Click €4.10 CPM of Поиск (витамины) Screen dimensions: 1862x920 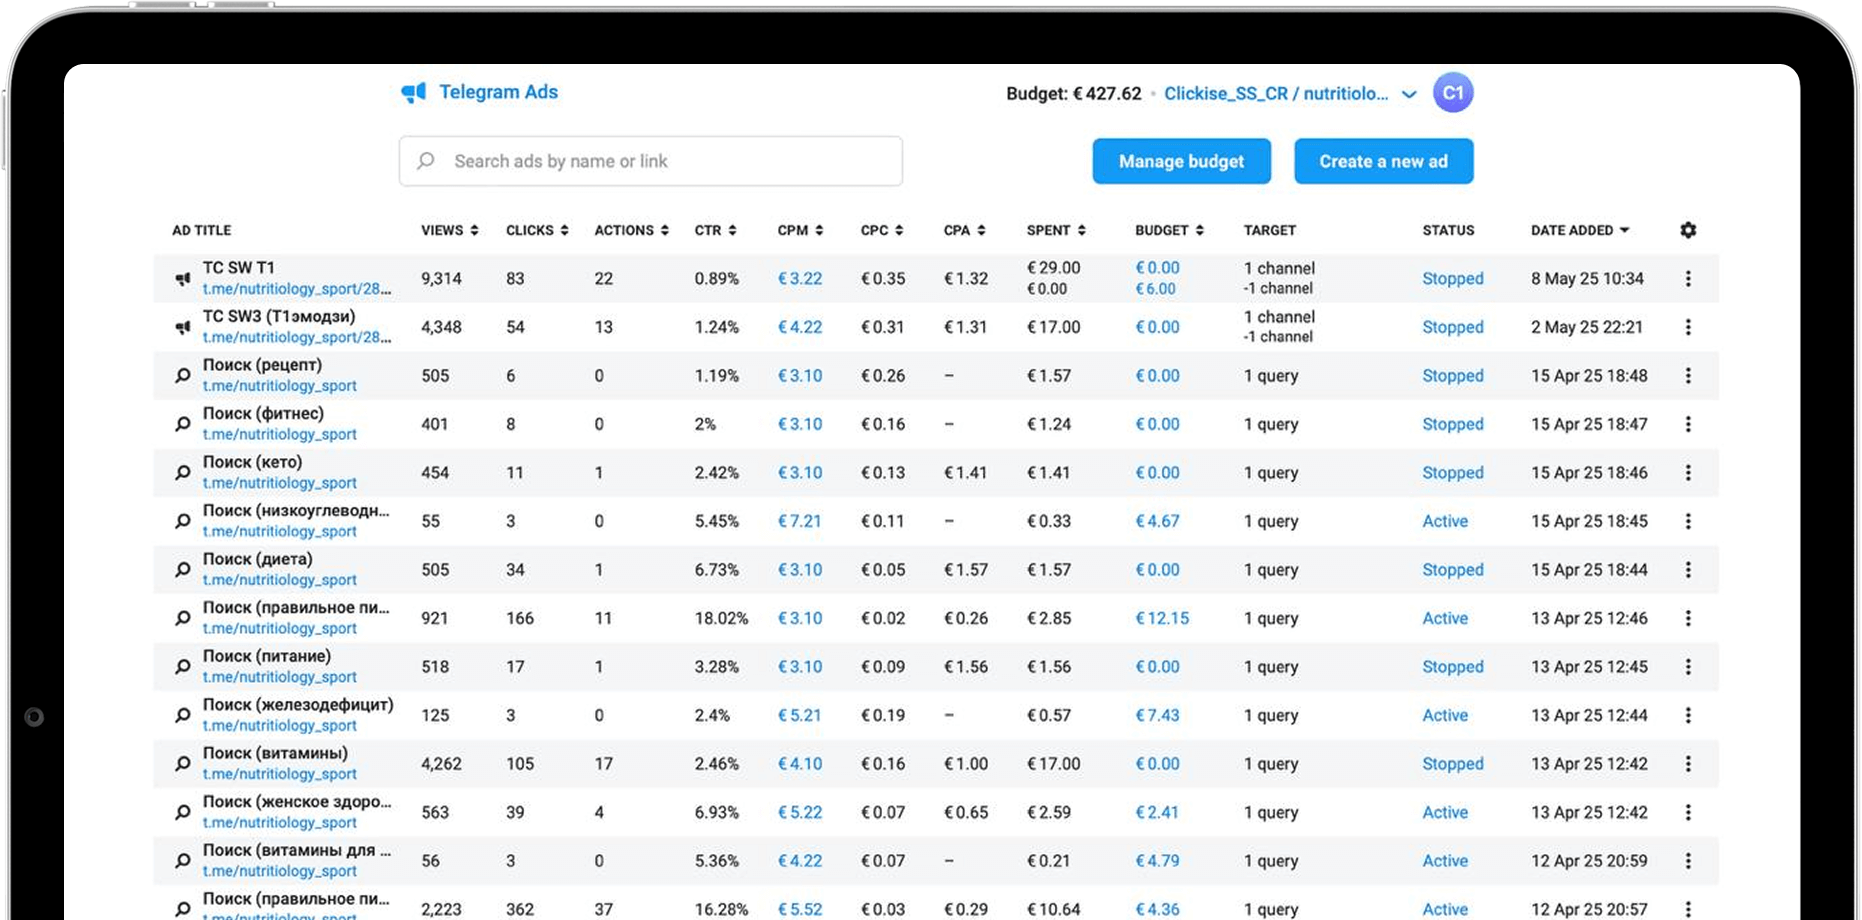800,764
